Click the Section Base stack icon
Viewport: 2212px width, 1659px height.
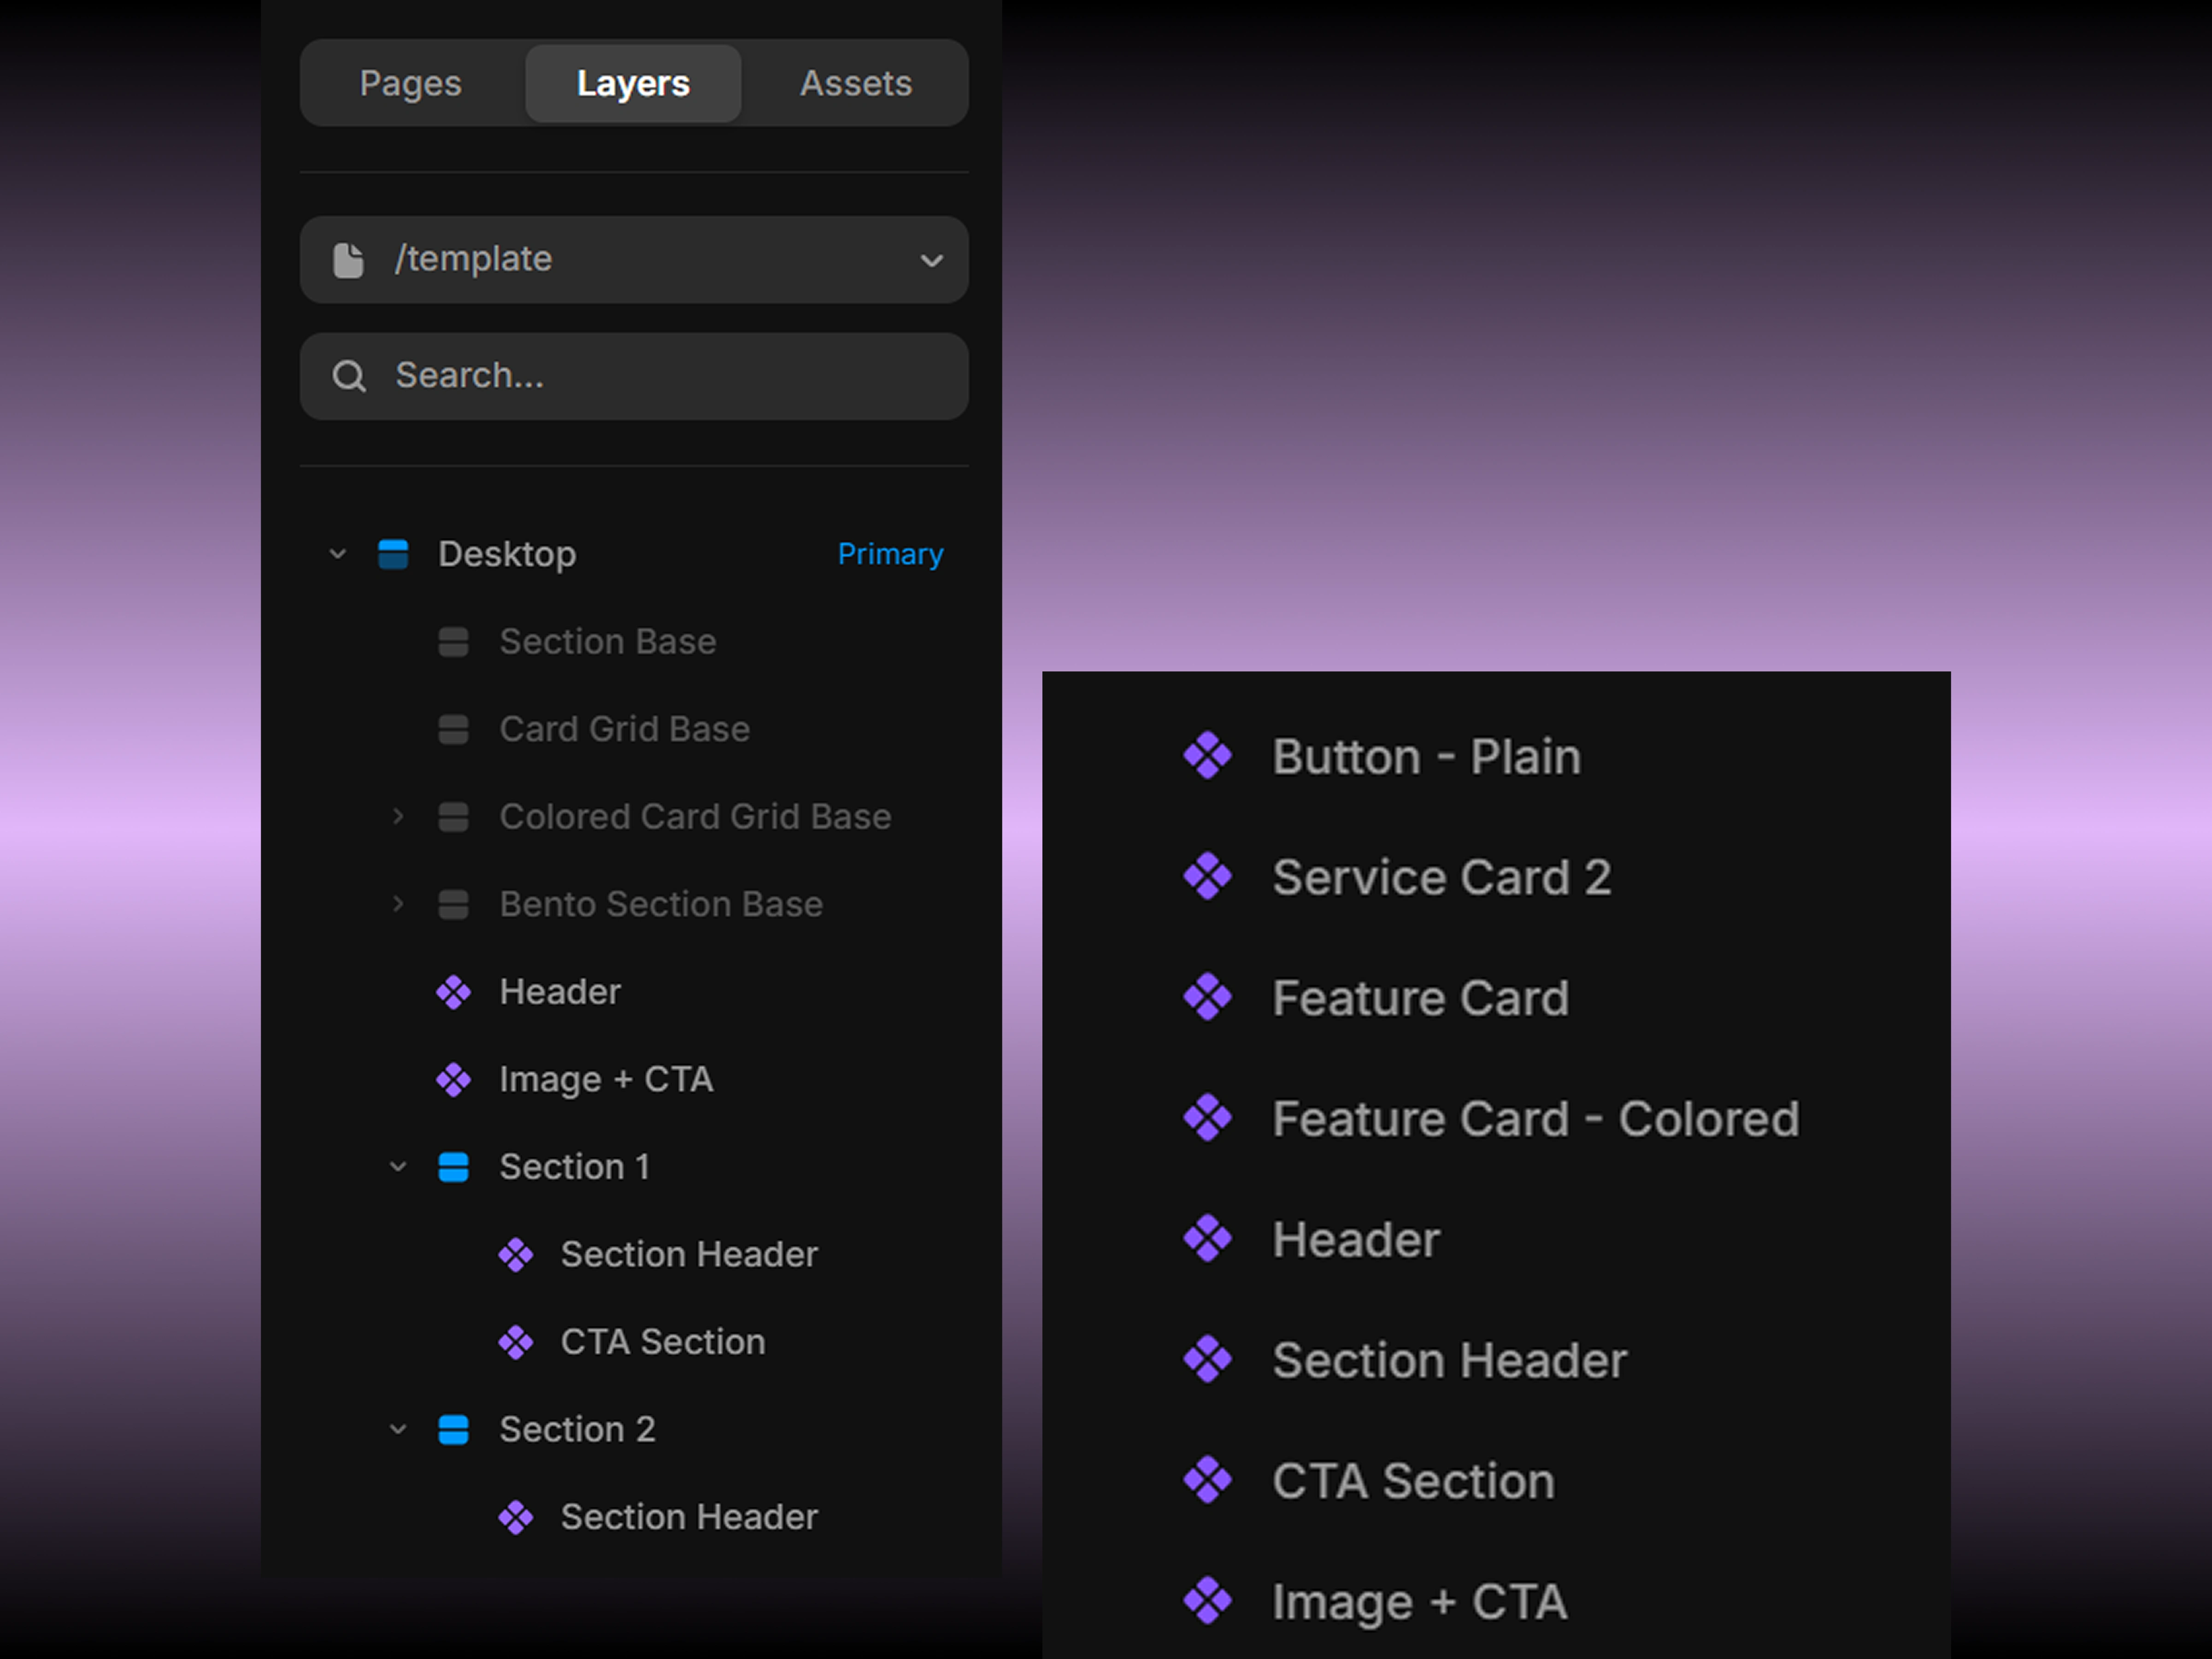[x=453, y=642]
